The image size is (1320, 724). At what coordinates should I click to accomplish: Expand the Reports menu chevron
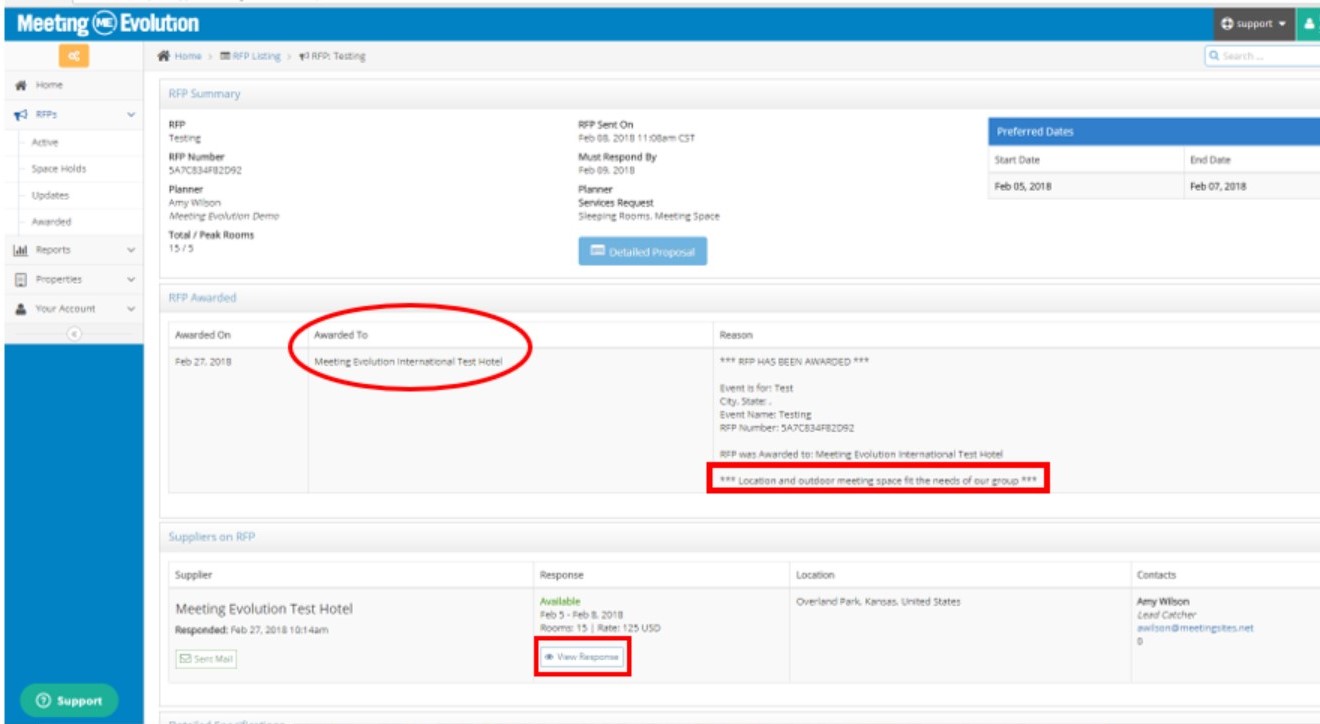[x=131, y=250]
